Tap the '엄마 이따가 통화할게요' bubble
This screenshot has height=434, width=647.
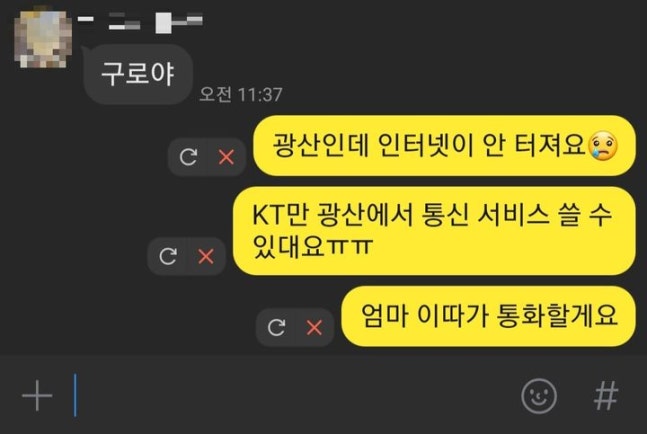(x=488, y=316)
